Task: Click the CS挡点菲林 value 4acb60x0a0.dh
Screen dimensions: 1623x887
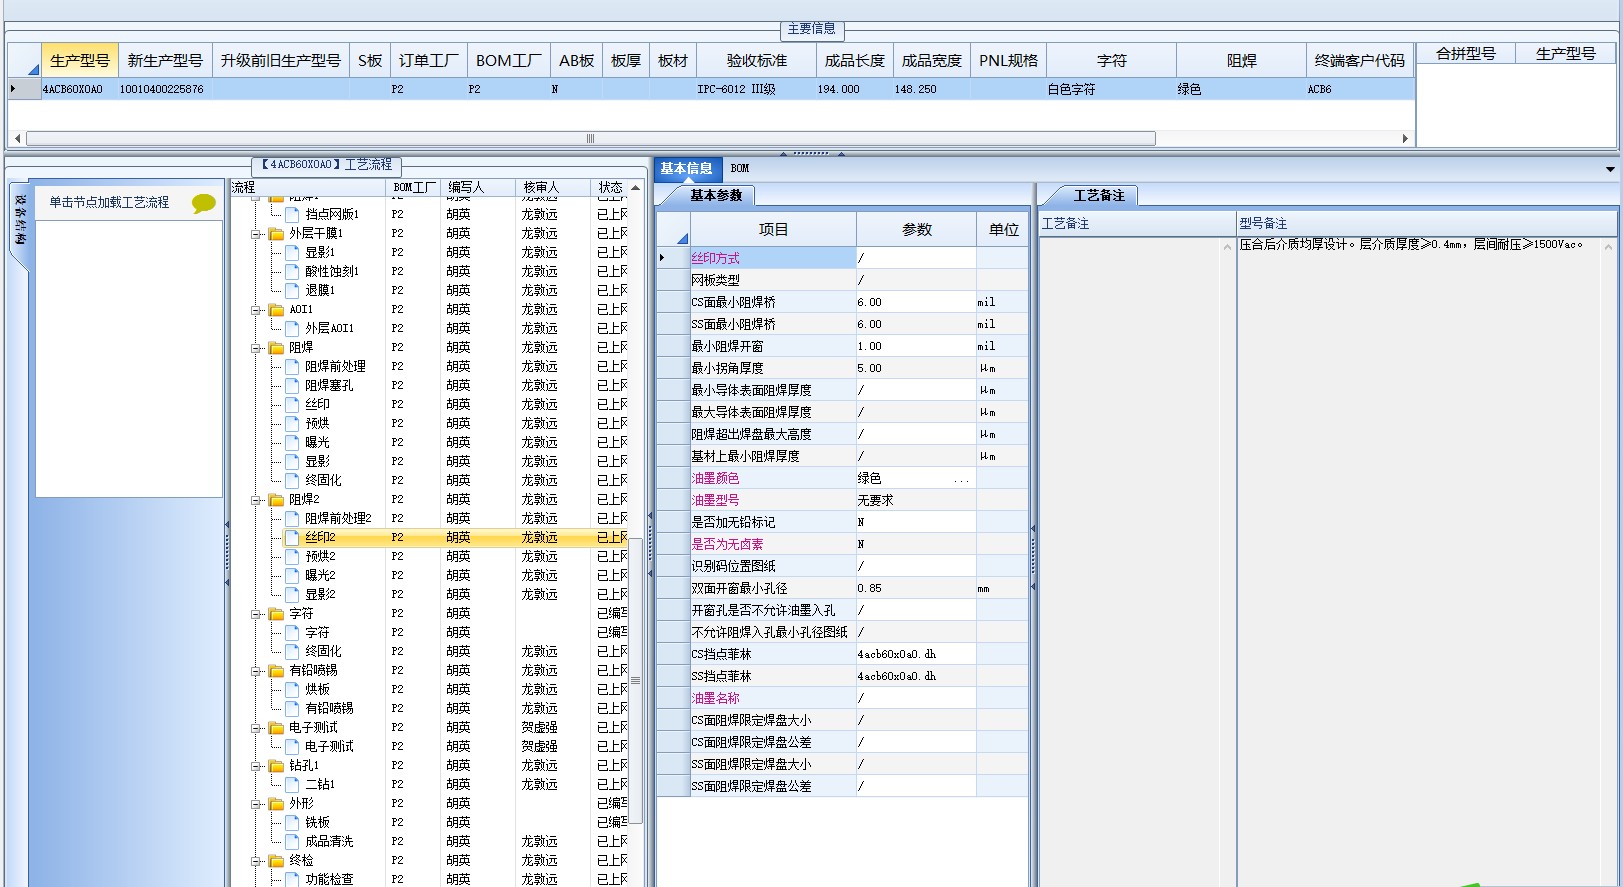Action: 916,654
